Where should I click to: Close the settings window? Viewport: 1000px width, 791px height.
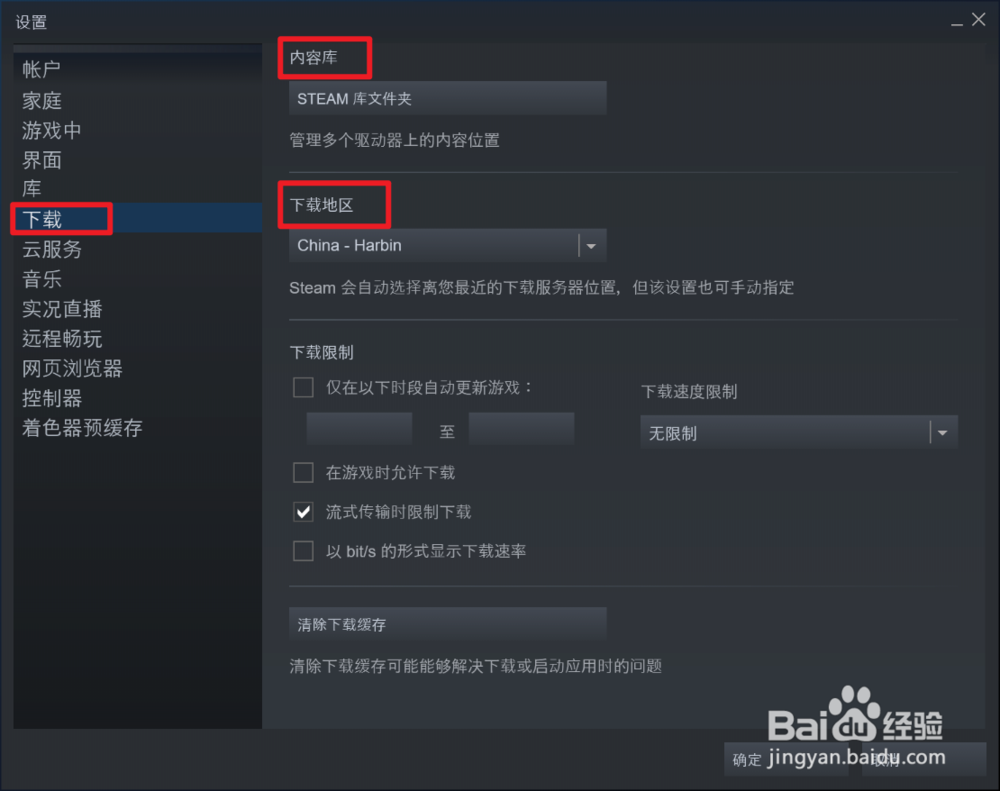pyautogui.click(x=978, y=20)
